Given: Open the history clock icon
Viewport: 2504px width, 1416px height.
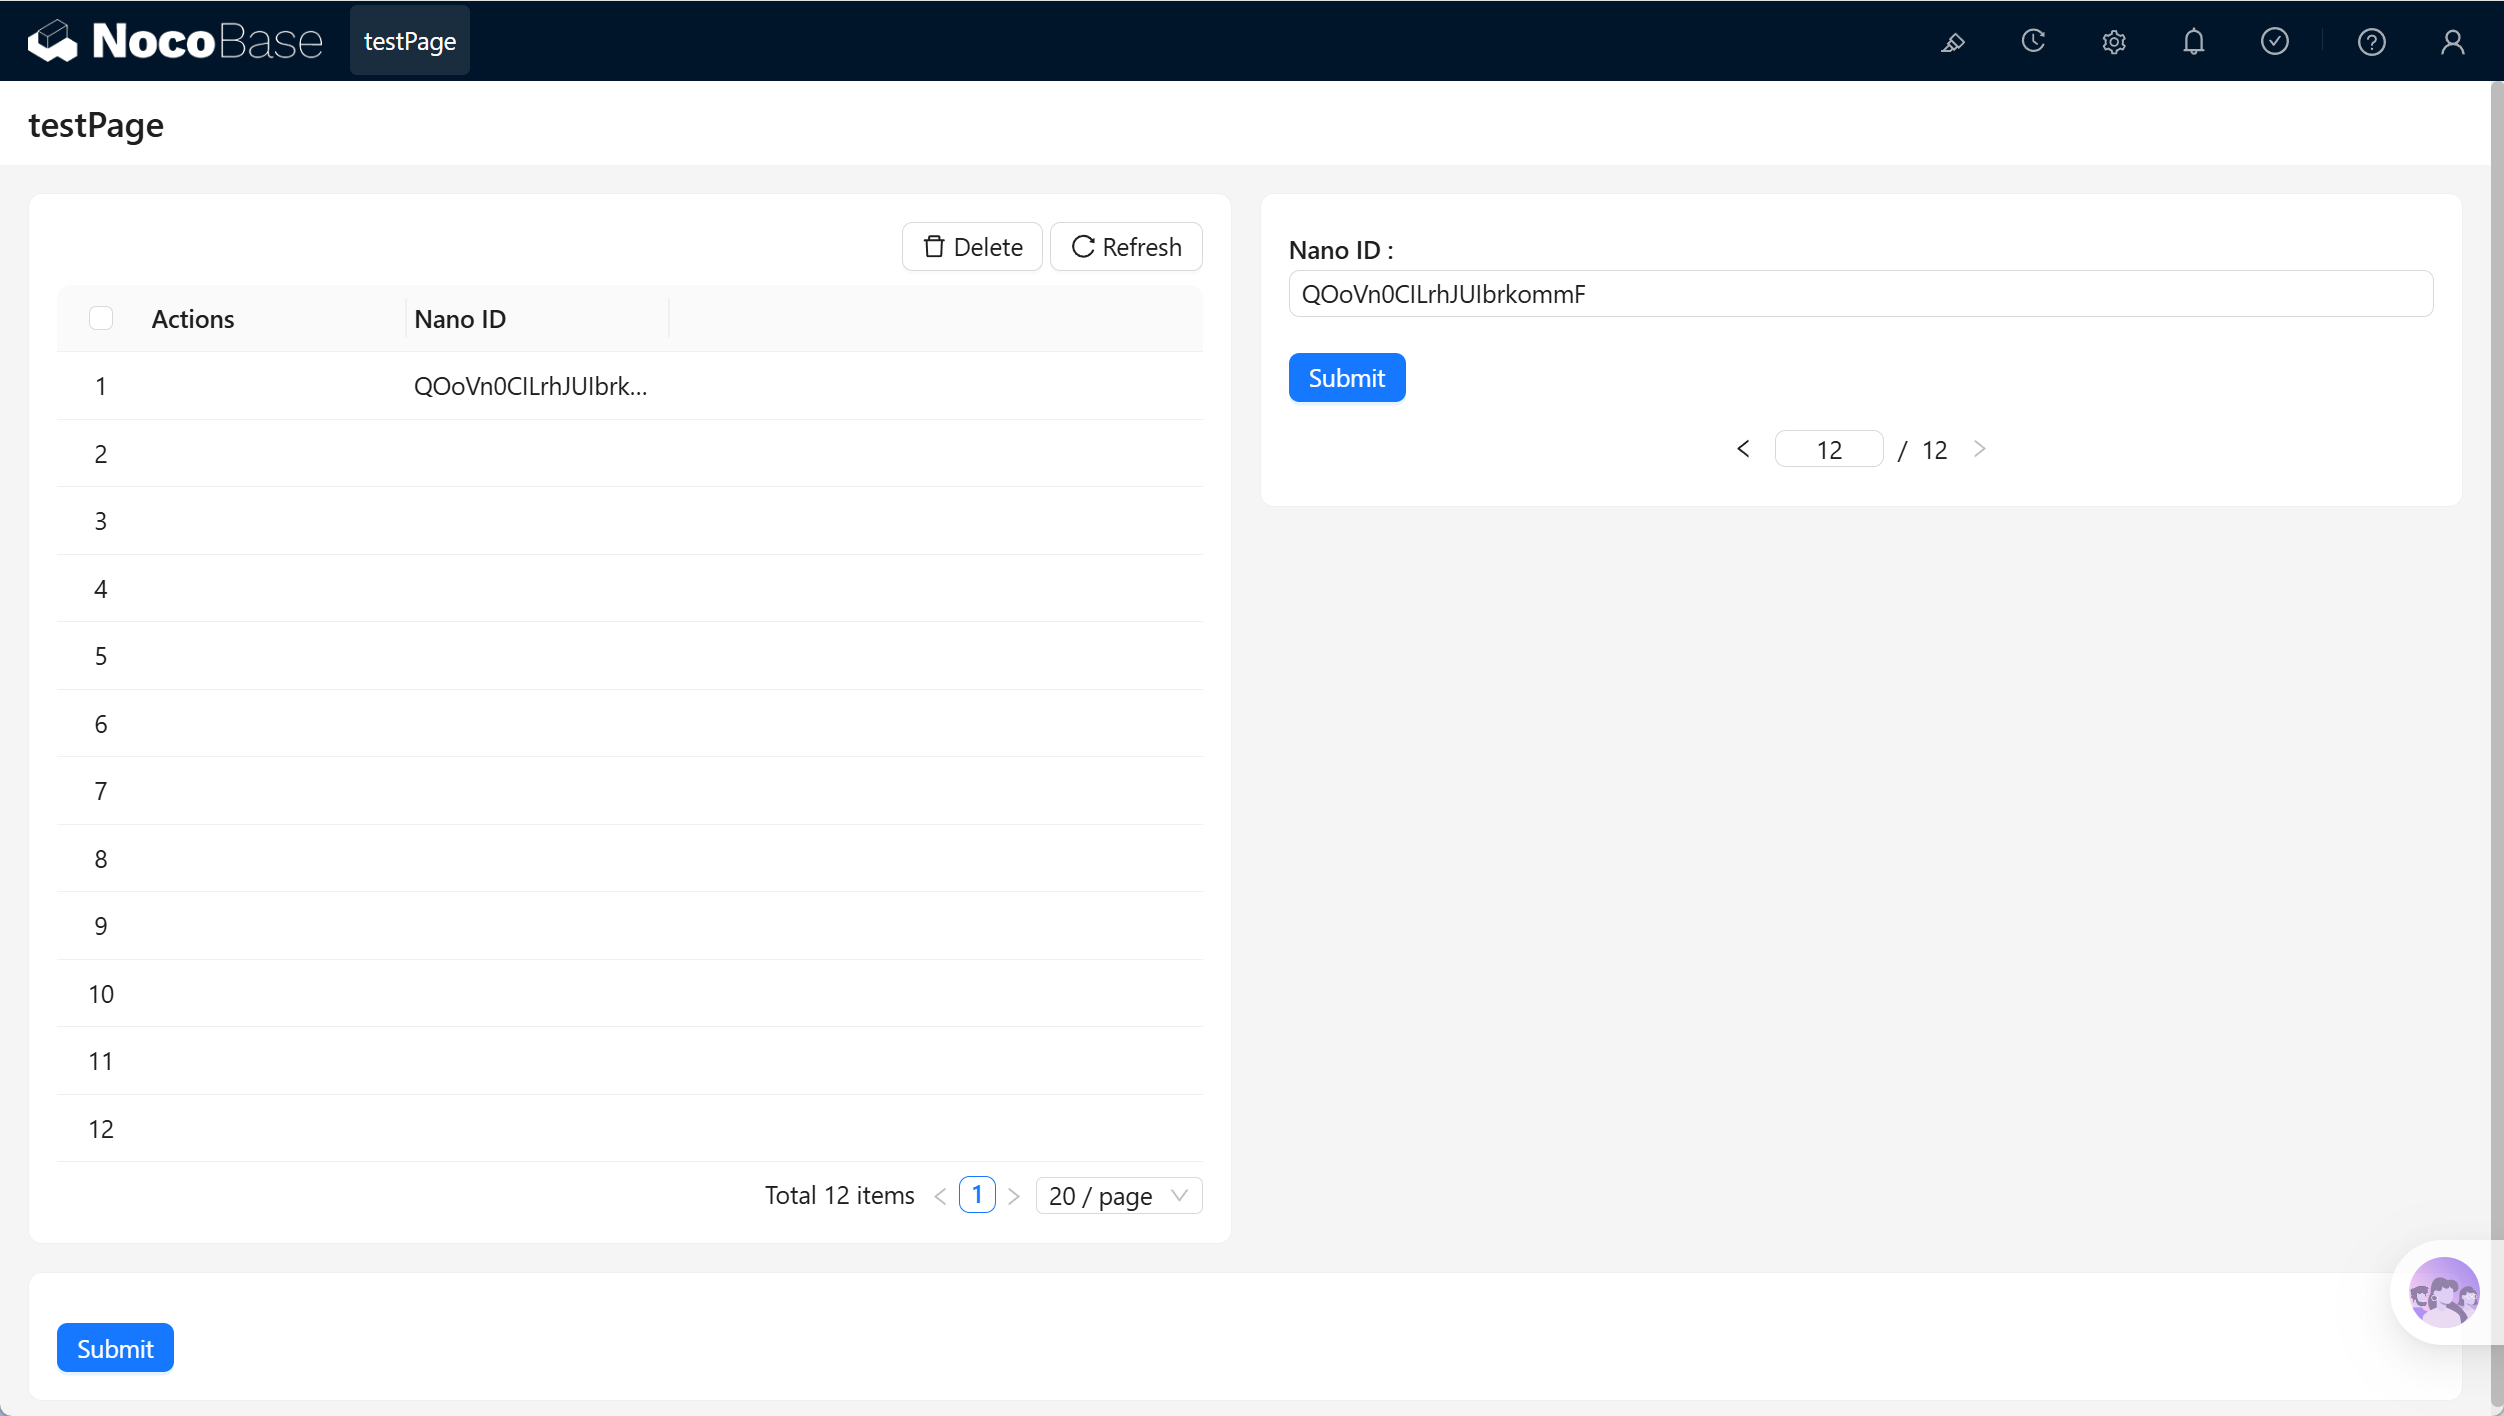Looking at the screenshot, I should tap(2033, 42).
